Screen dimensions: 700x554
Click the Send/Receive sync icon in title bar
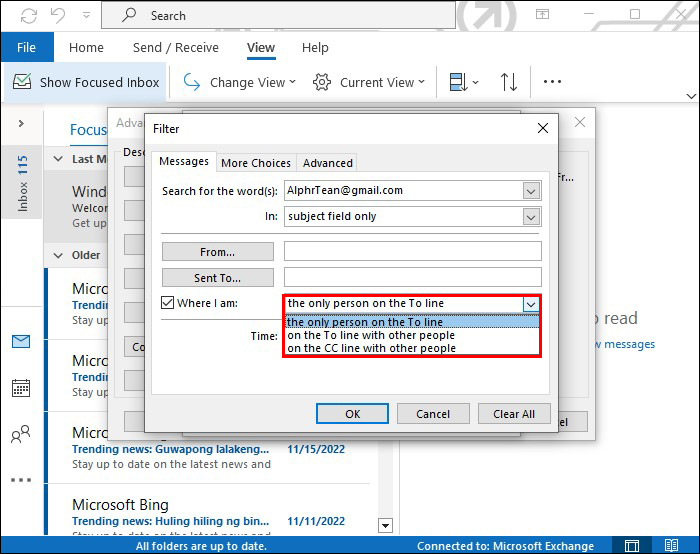pyautogui.click(x=29, y=16)
